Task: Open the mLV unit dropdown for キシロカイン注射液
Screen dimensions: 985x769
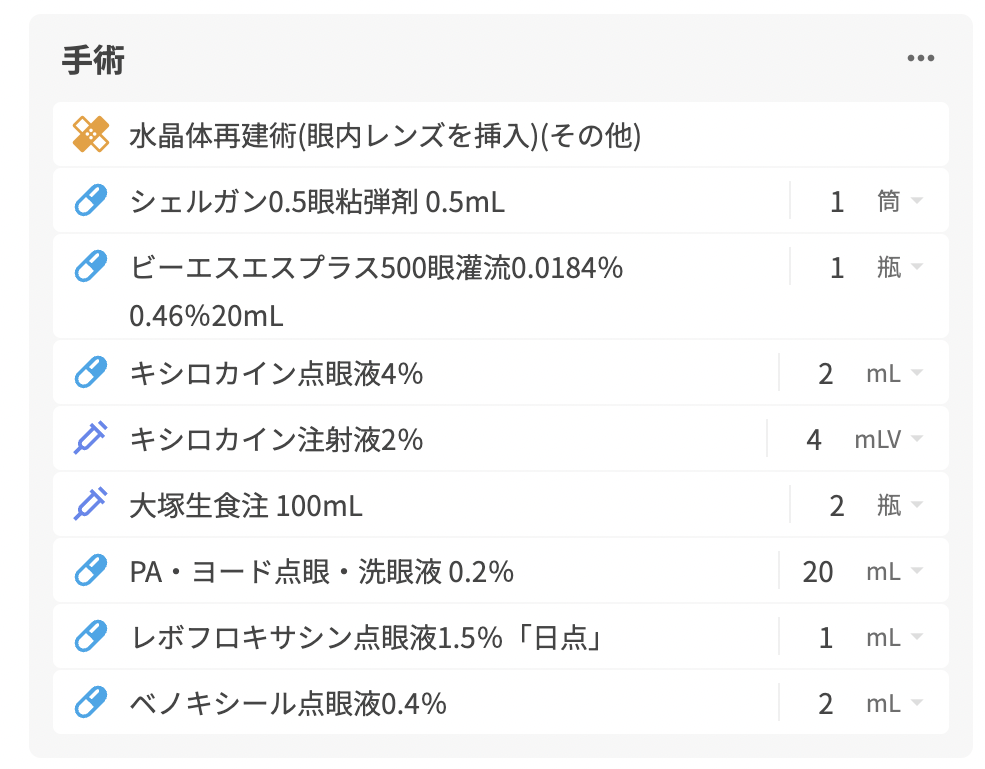Action: coord(888,439)
